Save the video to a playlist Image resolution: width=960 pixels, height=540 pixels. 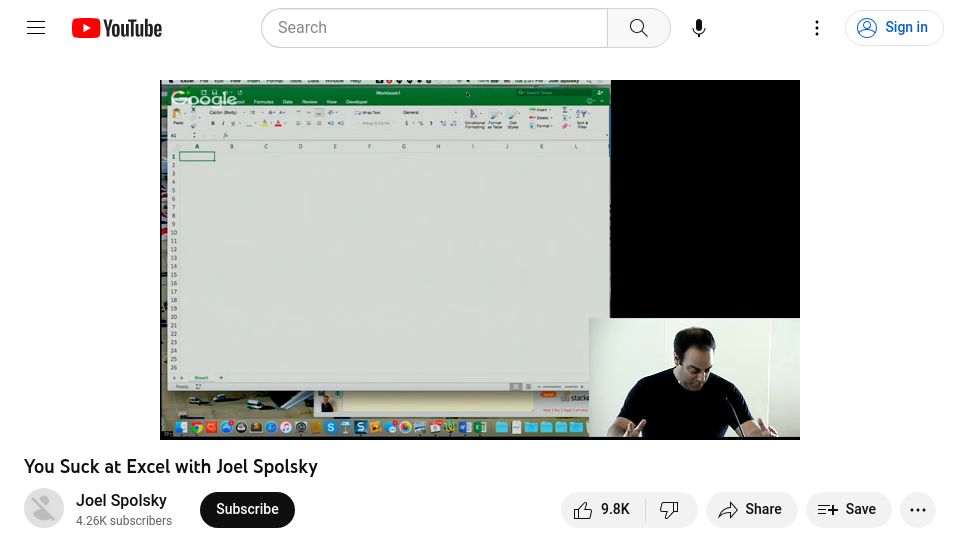coord(848,509)
